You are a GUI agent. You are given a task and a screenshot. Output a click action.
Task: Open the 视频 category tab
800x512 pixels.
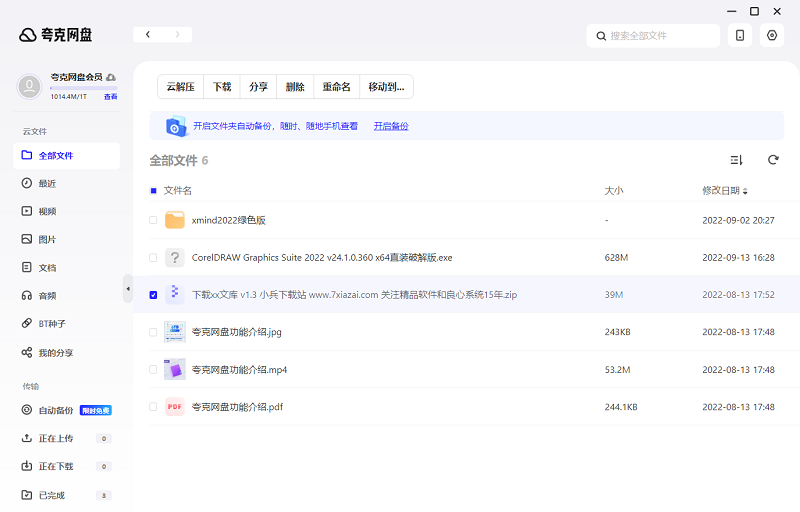tap(47, 212)
